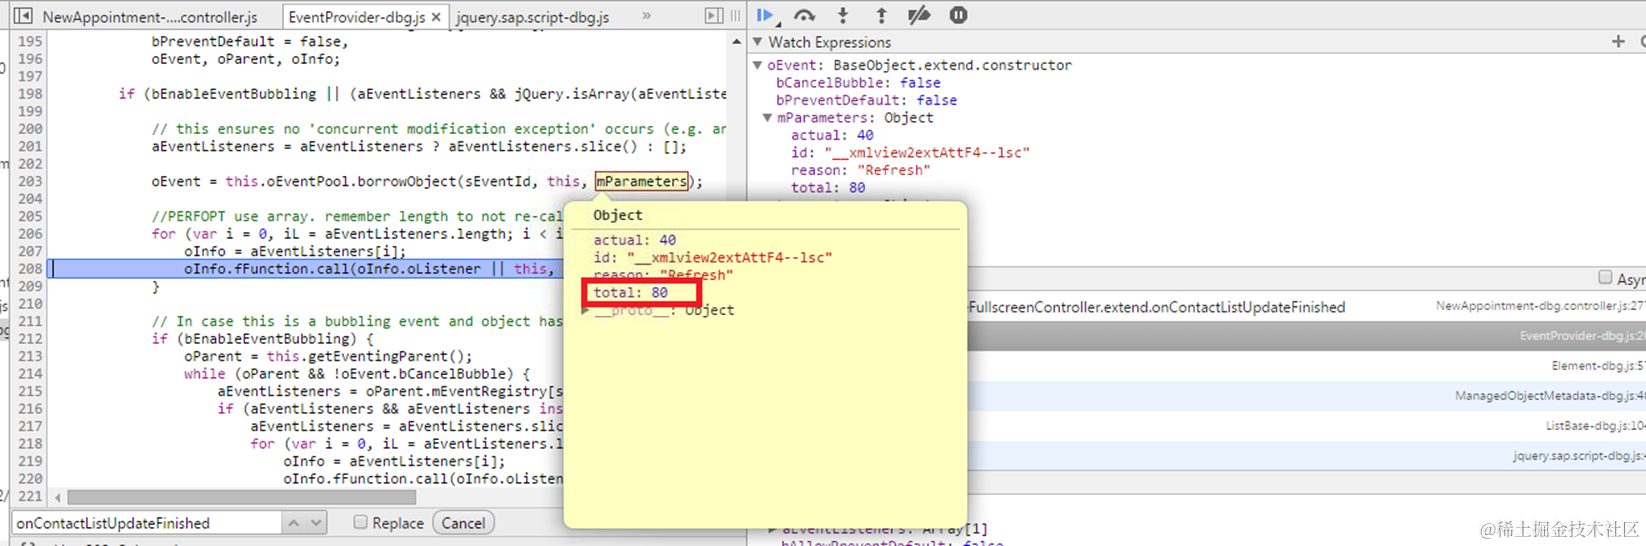Close the EventProvider-dbg.js tab
Screen dimensions: 1646x546
[436, 17]
